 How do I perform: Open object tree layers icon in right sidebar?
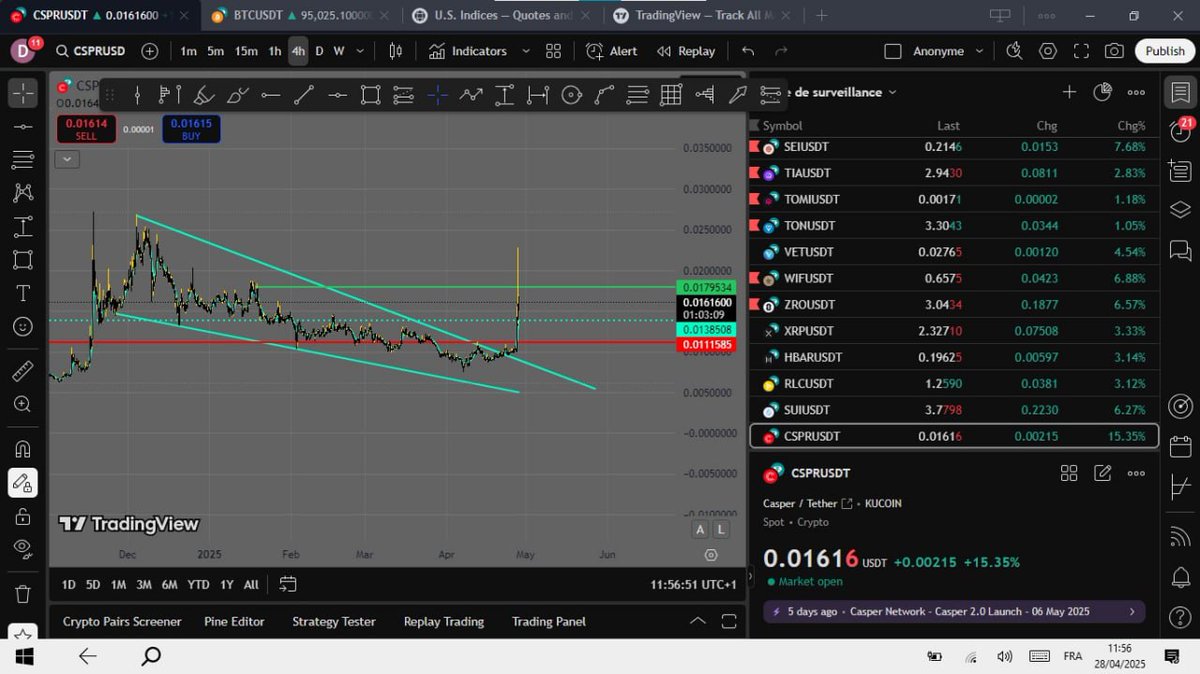coord(1180,209)
